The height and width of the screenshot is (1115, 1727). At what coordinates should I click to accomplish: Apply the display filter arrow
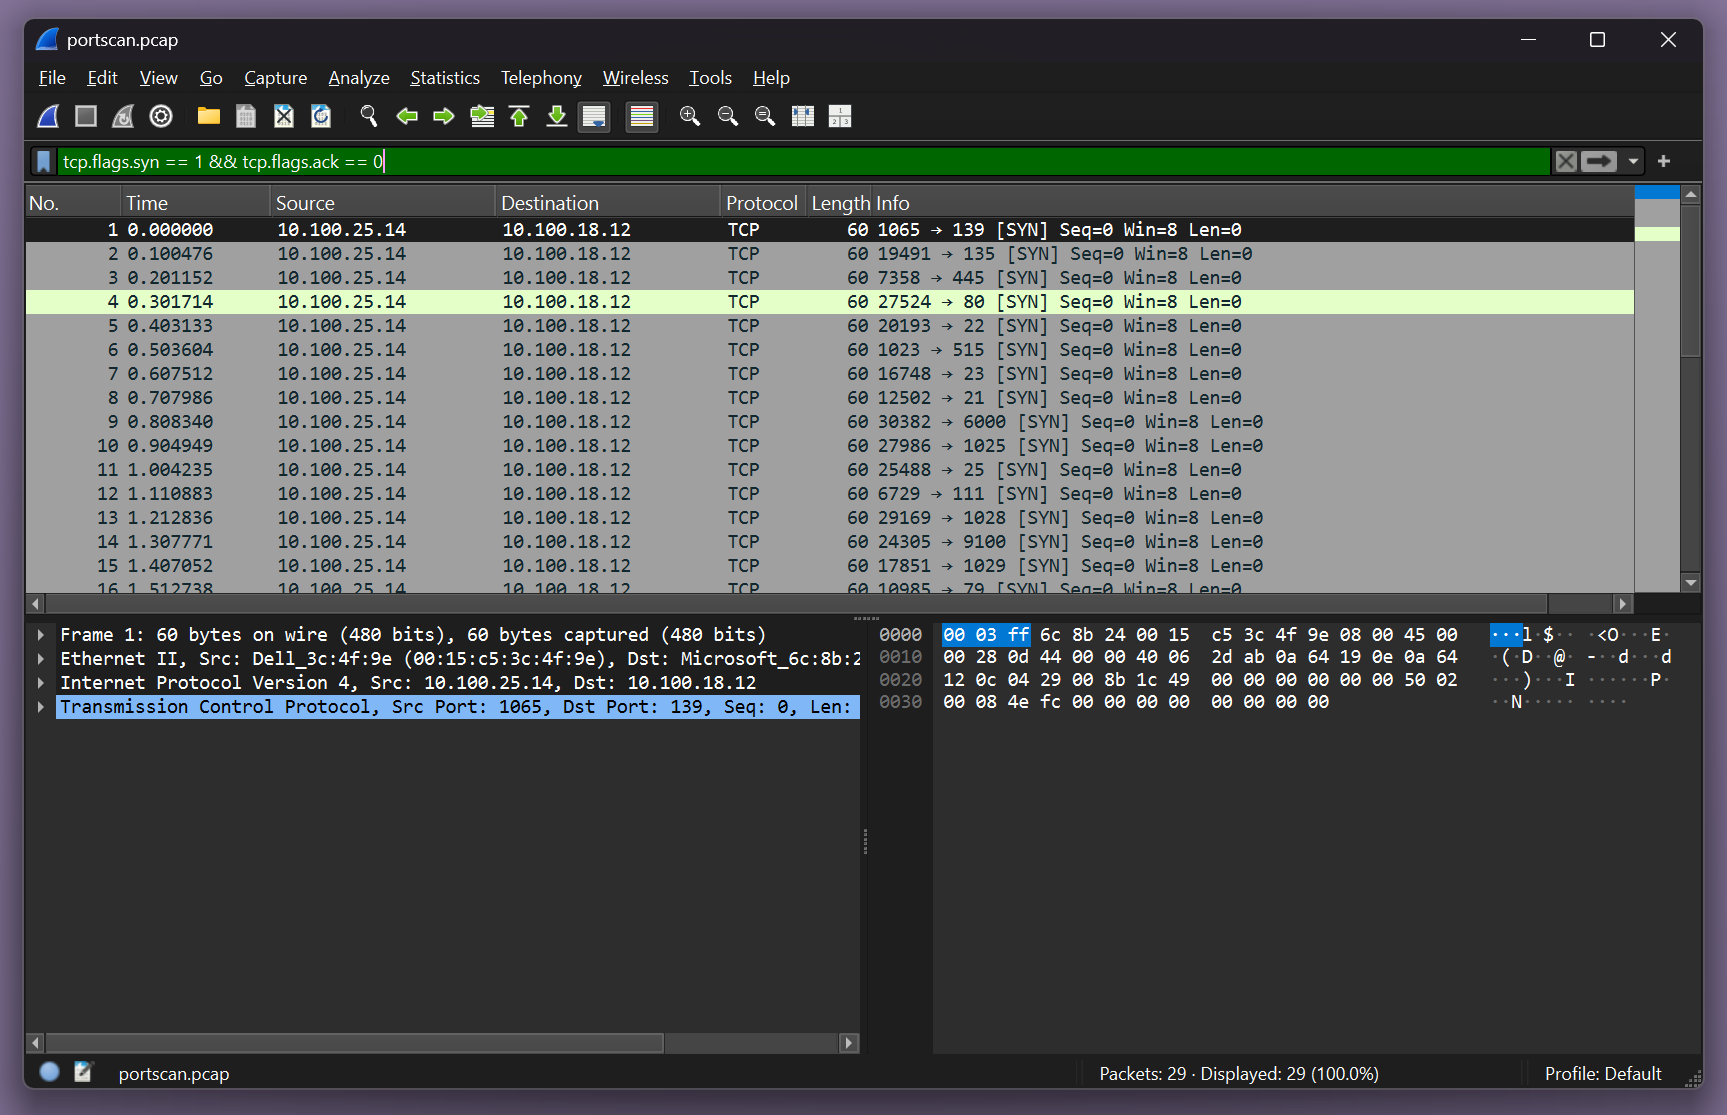coord(1599,161)
